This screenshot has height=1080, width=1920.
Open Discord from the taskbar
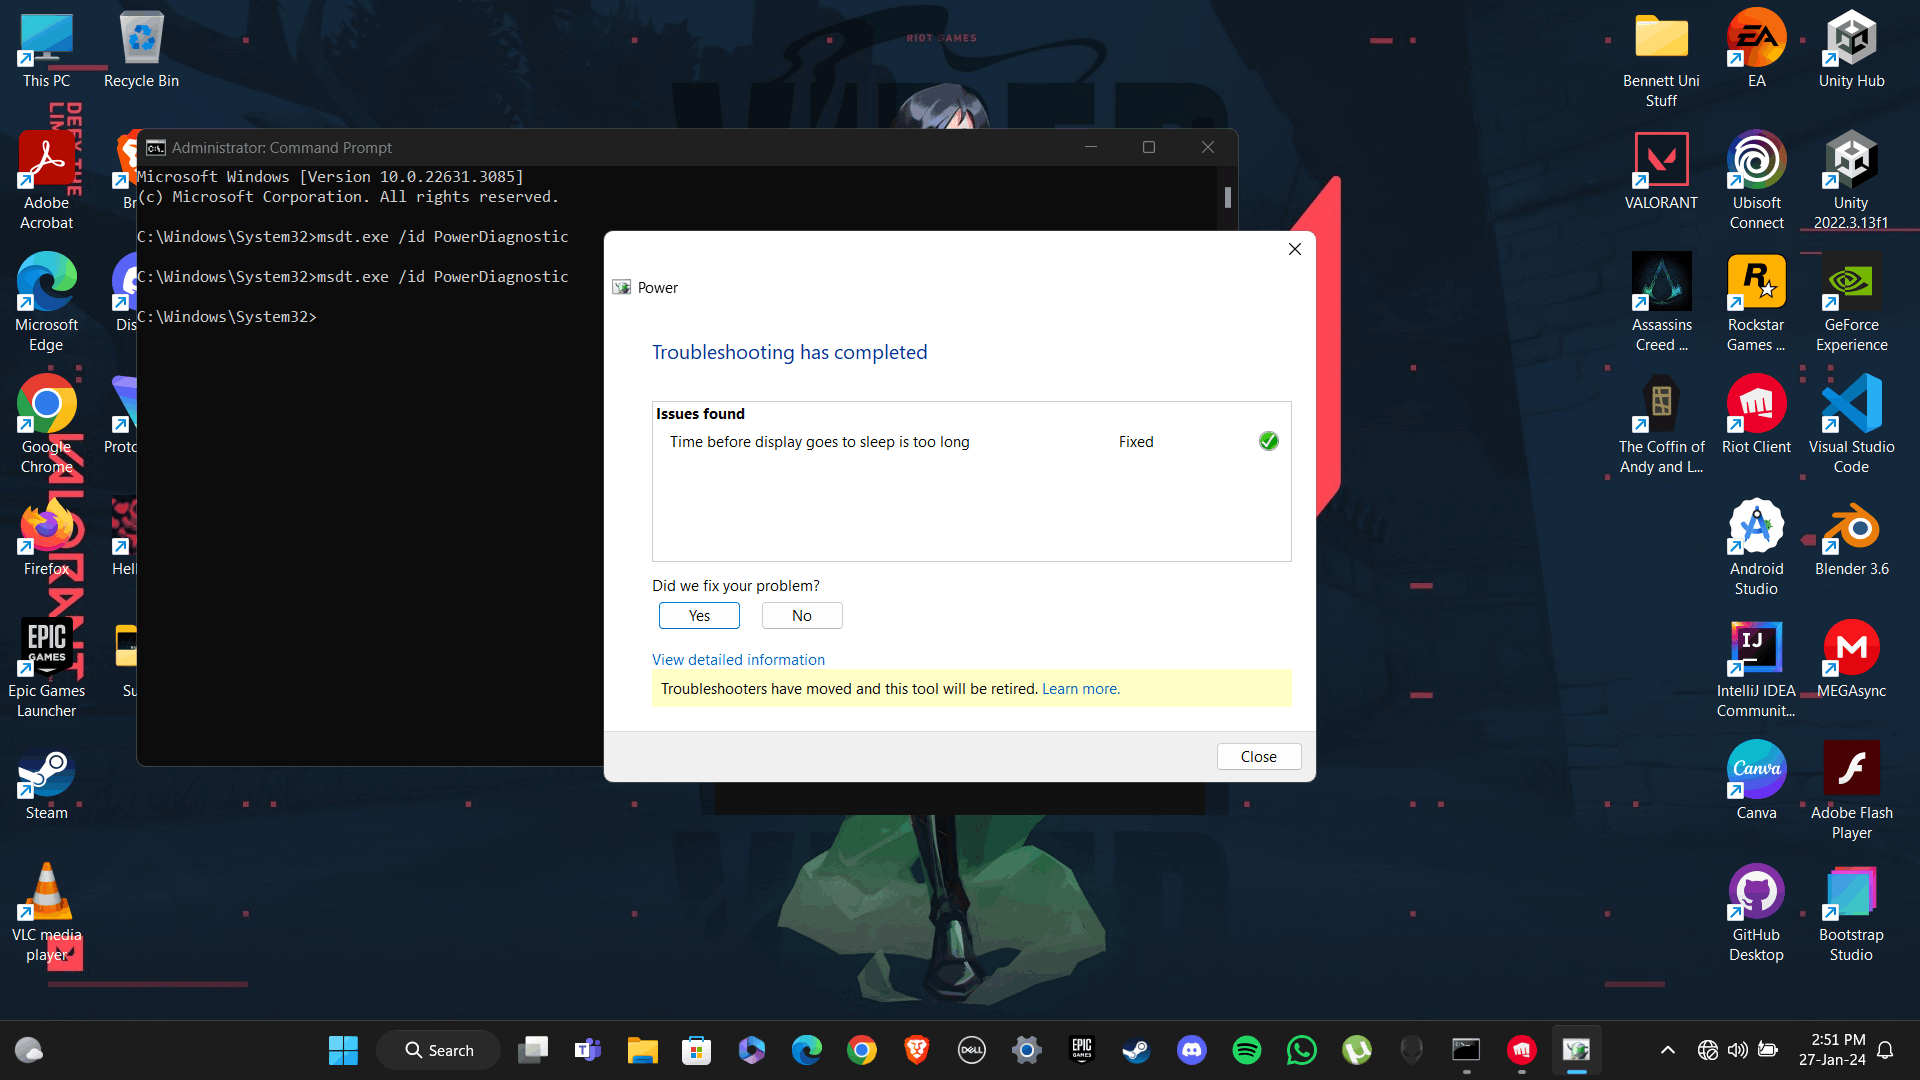(1192, 1050)
